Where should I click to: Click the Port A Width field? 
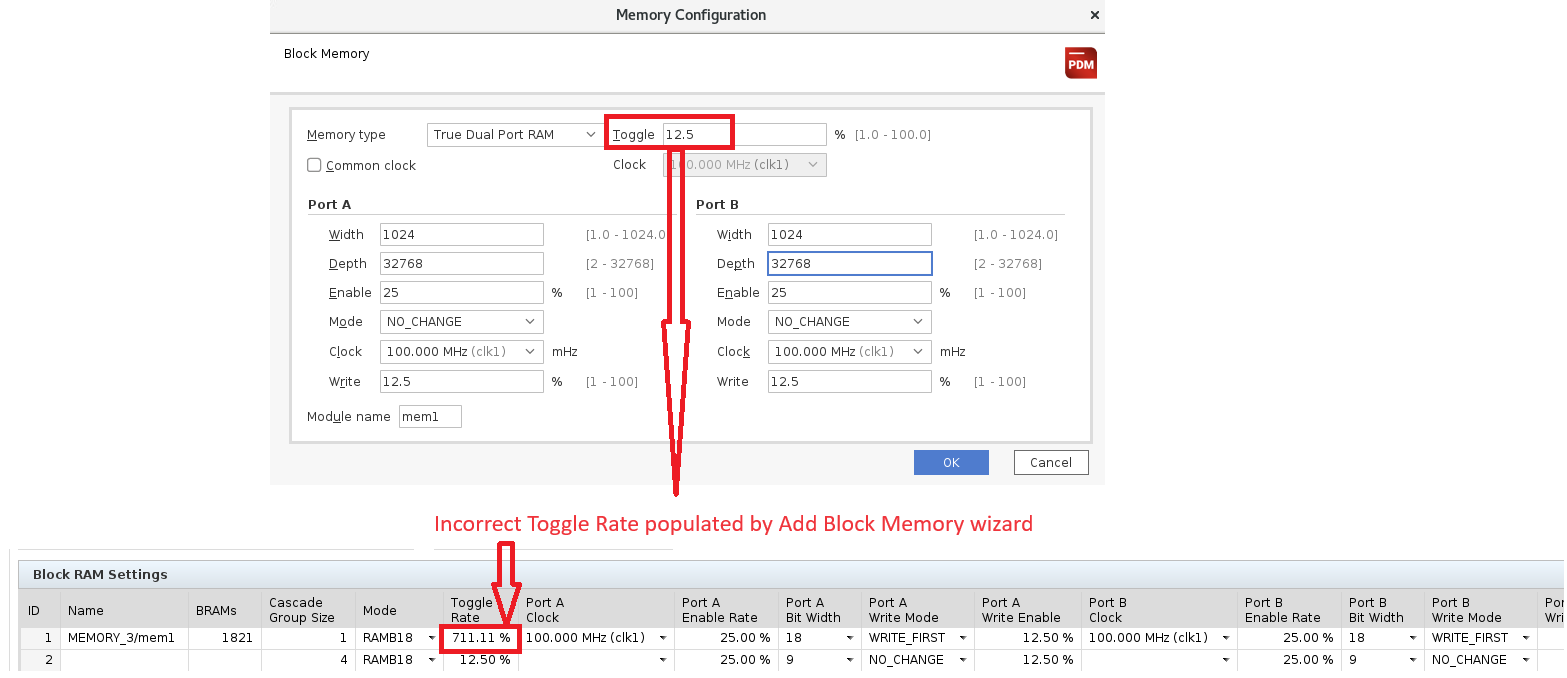click(461, 234)
